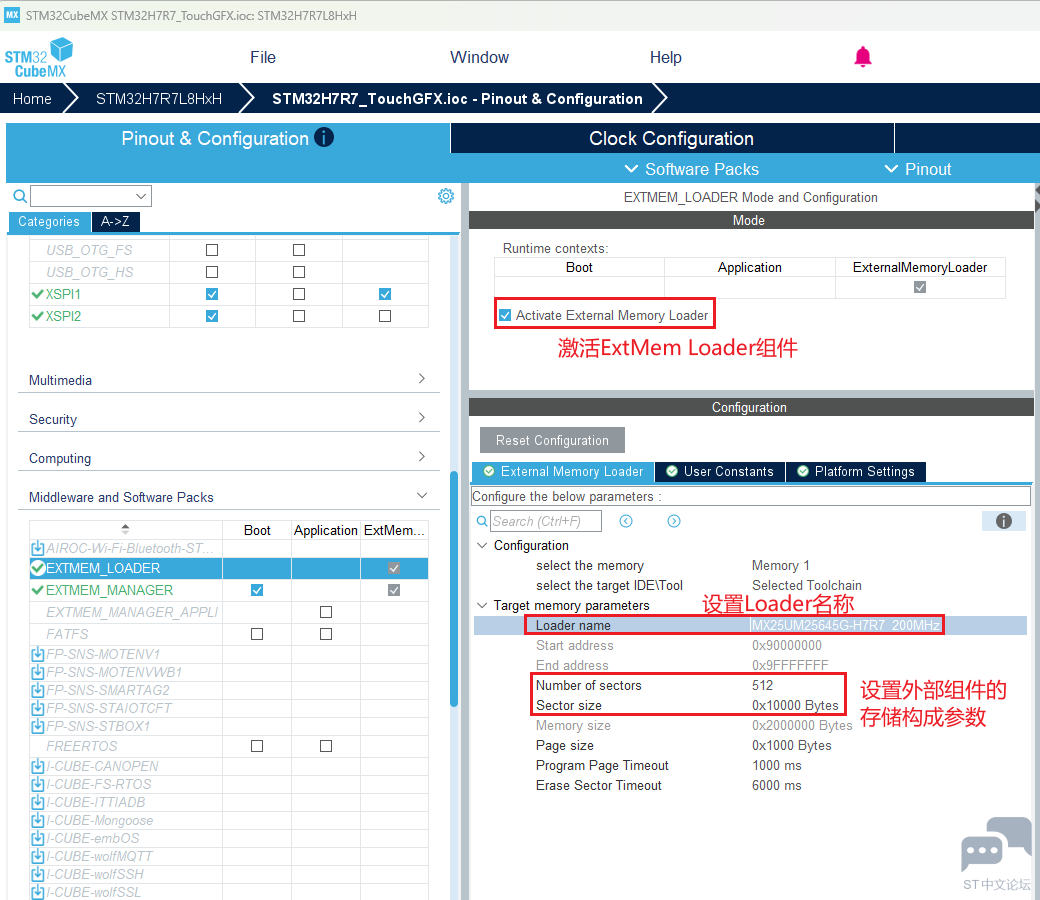Go to next search result arrow
Viewport: 1040px width, 900px height.
(x=674, y=521)
